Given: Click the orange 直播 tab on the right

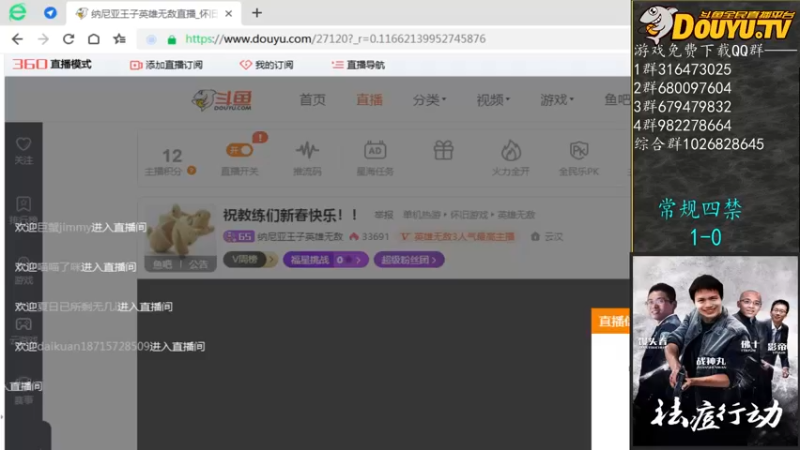Looking at the screenshot, I should pyautogui.click(x=611, y=321).
